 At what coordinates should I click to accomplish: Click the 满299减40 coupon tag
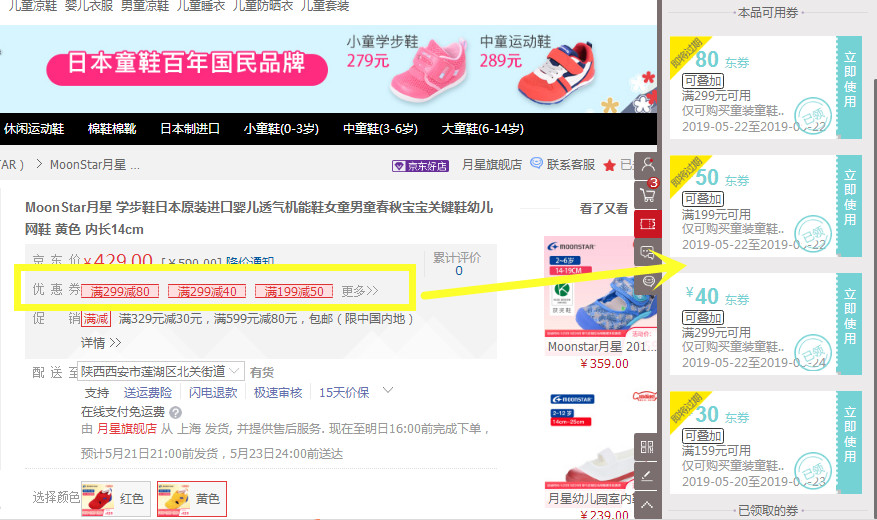pyautogui.click(x=207, y=291)
